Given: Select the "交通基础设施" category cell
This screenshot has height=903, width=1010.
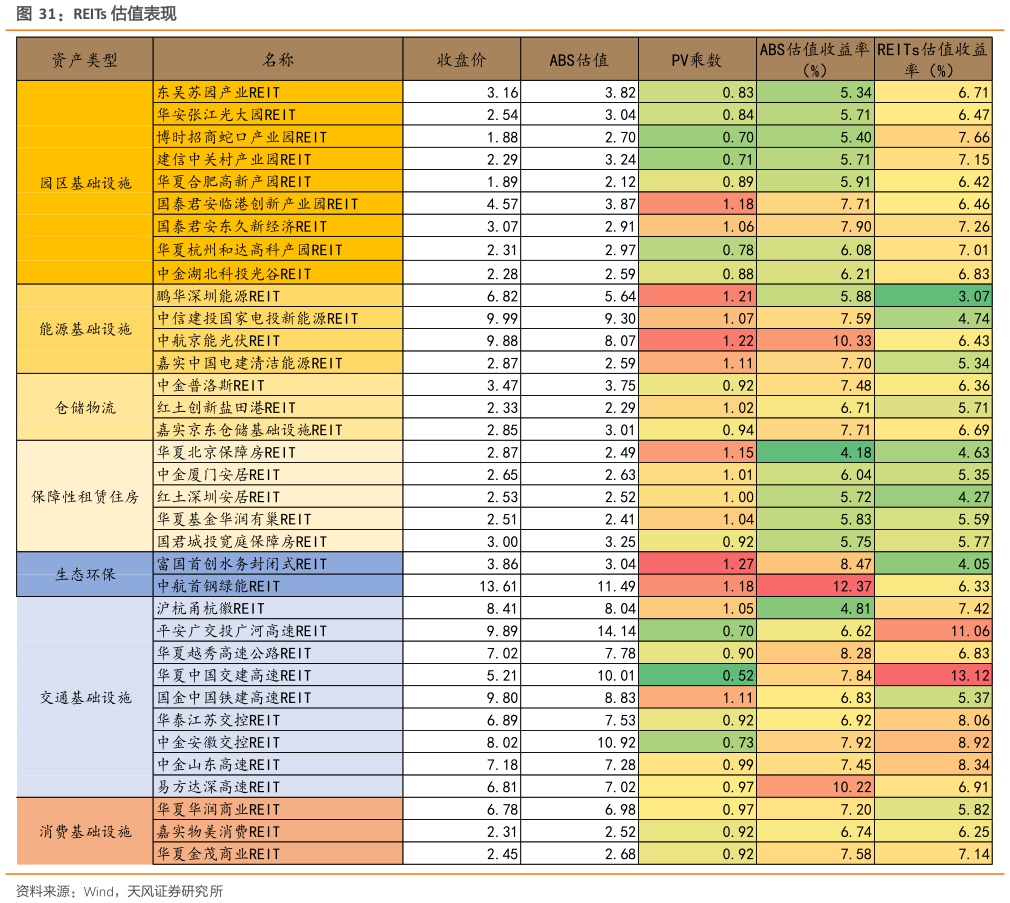Looking at the screenshot, I should (x=85, y=698).
